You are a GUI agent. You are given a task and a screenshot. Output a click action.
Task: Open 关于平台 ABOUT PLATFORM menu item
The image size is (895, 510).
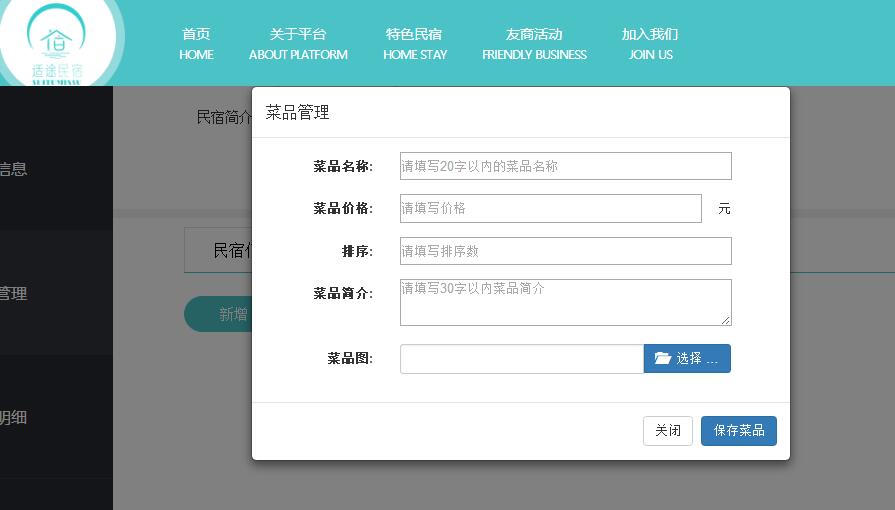(298, 44)
